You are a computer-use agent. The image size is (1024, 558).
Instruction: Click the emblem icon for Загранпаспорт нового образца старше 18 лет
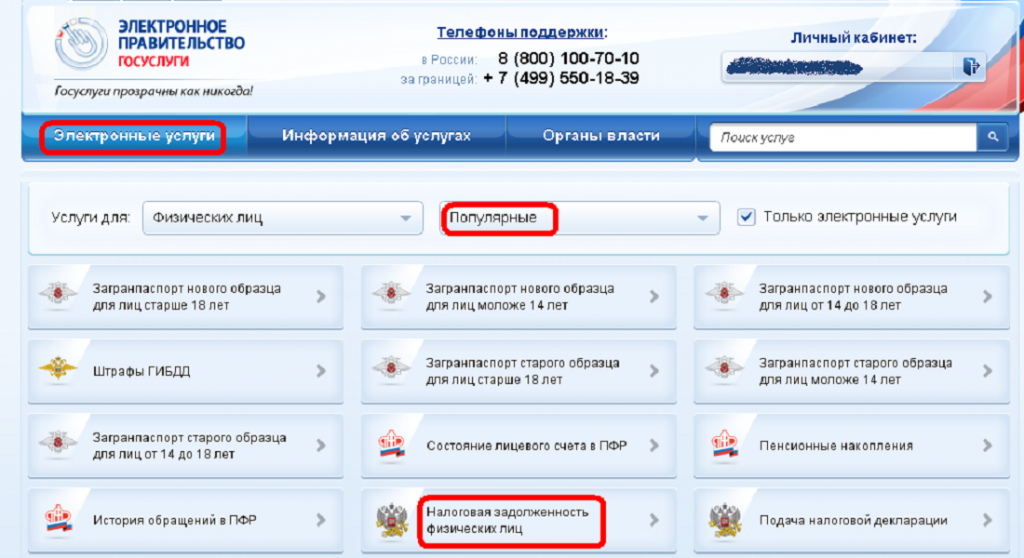click(58, 295)
